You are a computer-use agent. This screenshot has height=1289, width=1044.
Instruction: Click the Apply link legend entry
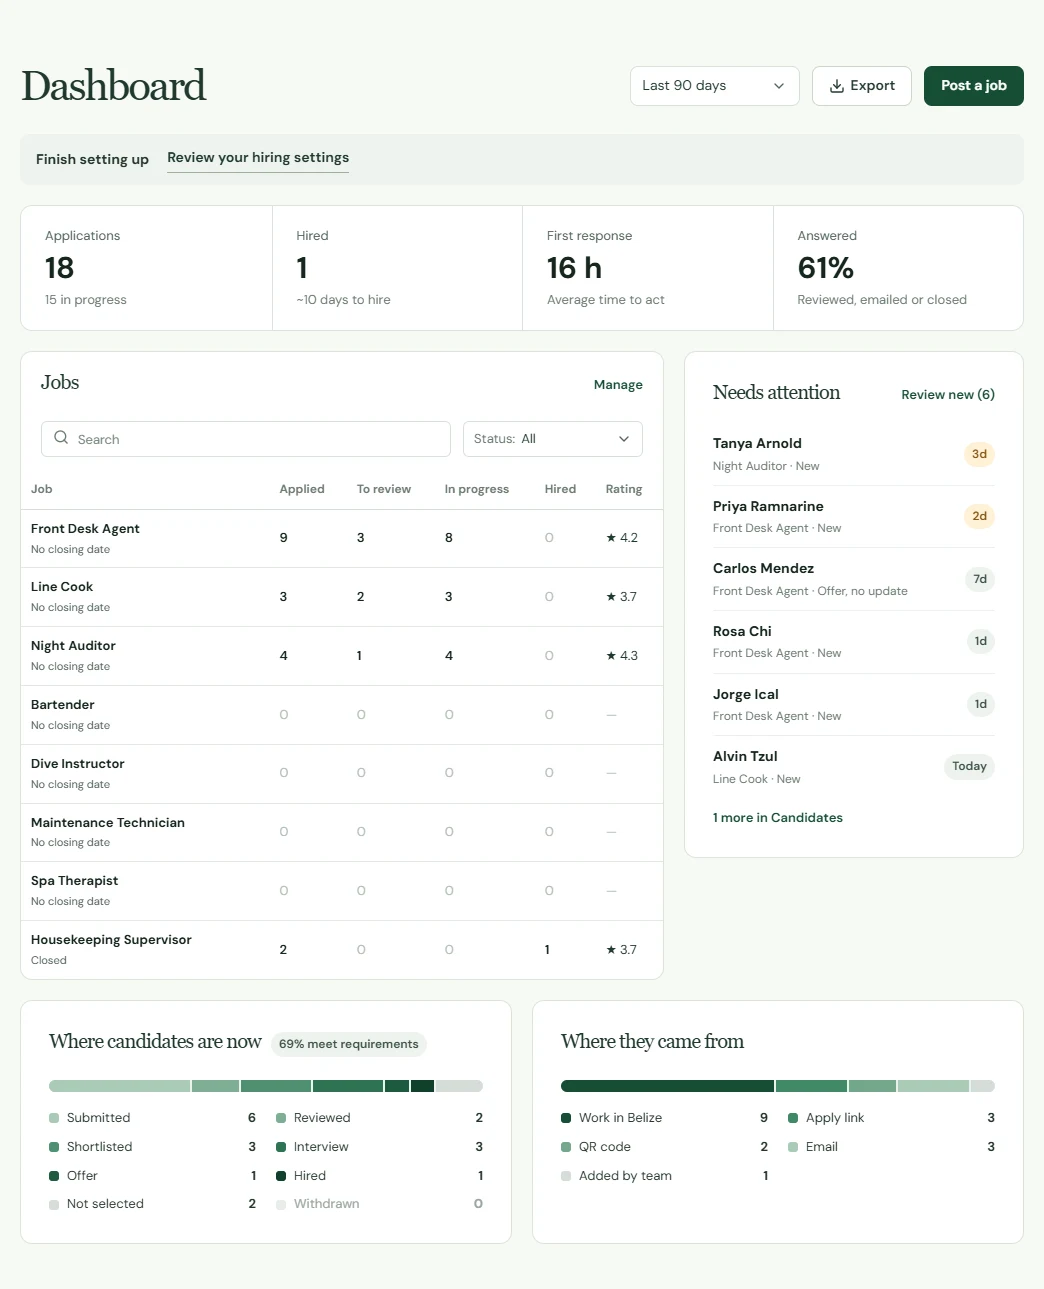(891, 1118)
